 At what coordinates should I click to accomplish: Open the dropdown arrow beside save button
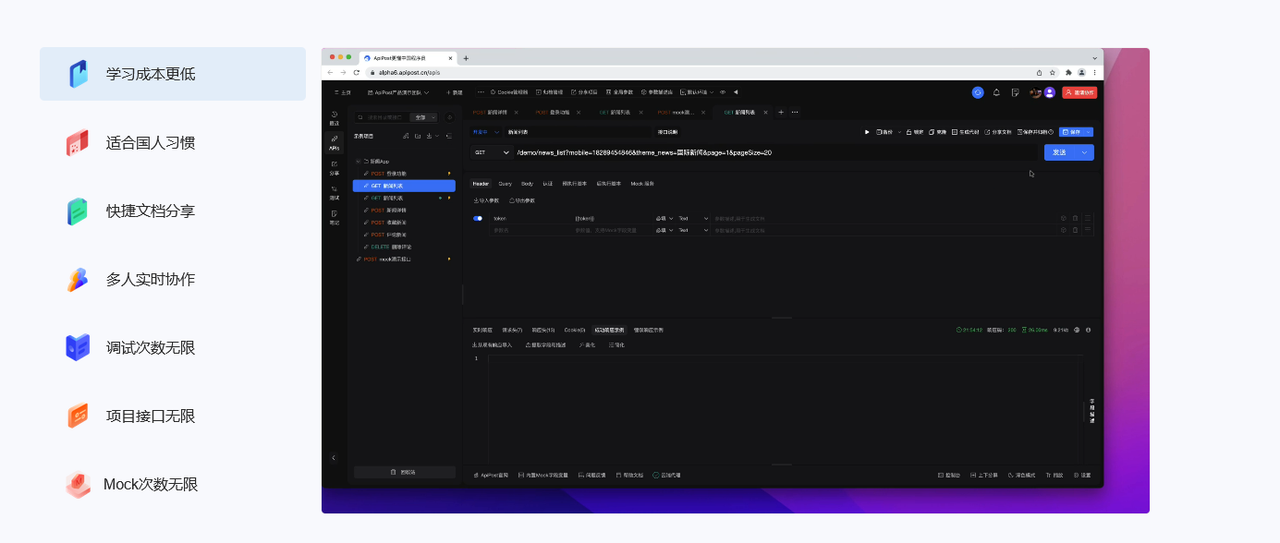coord(1088,132)
